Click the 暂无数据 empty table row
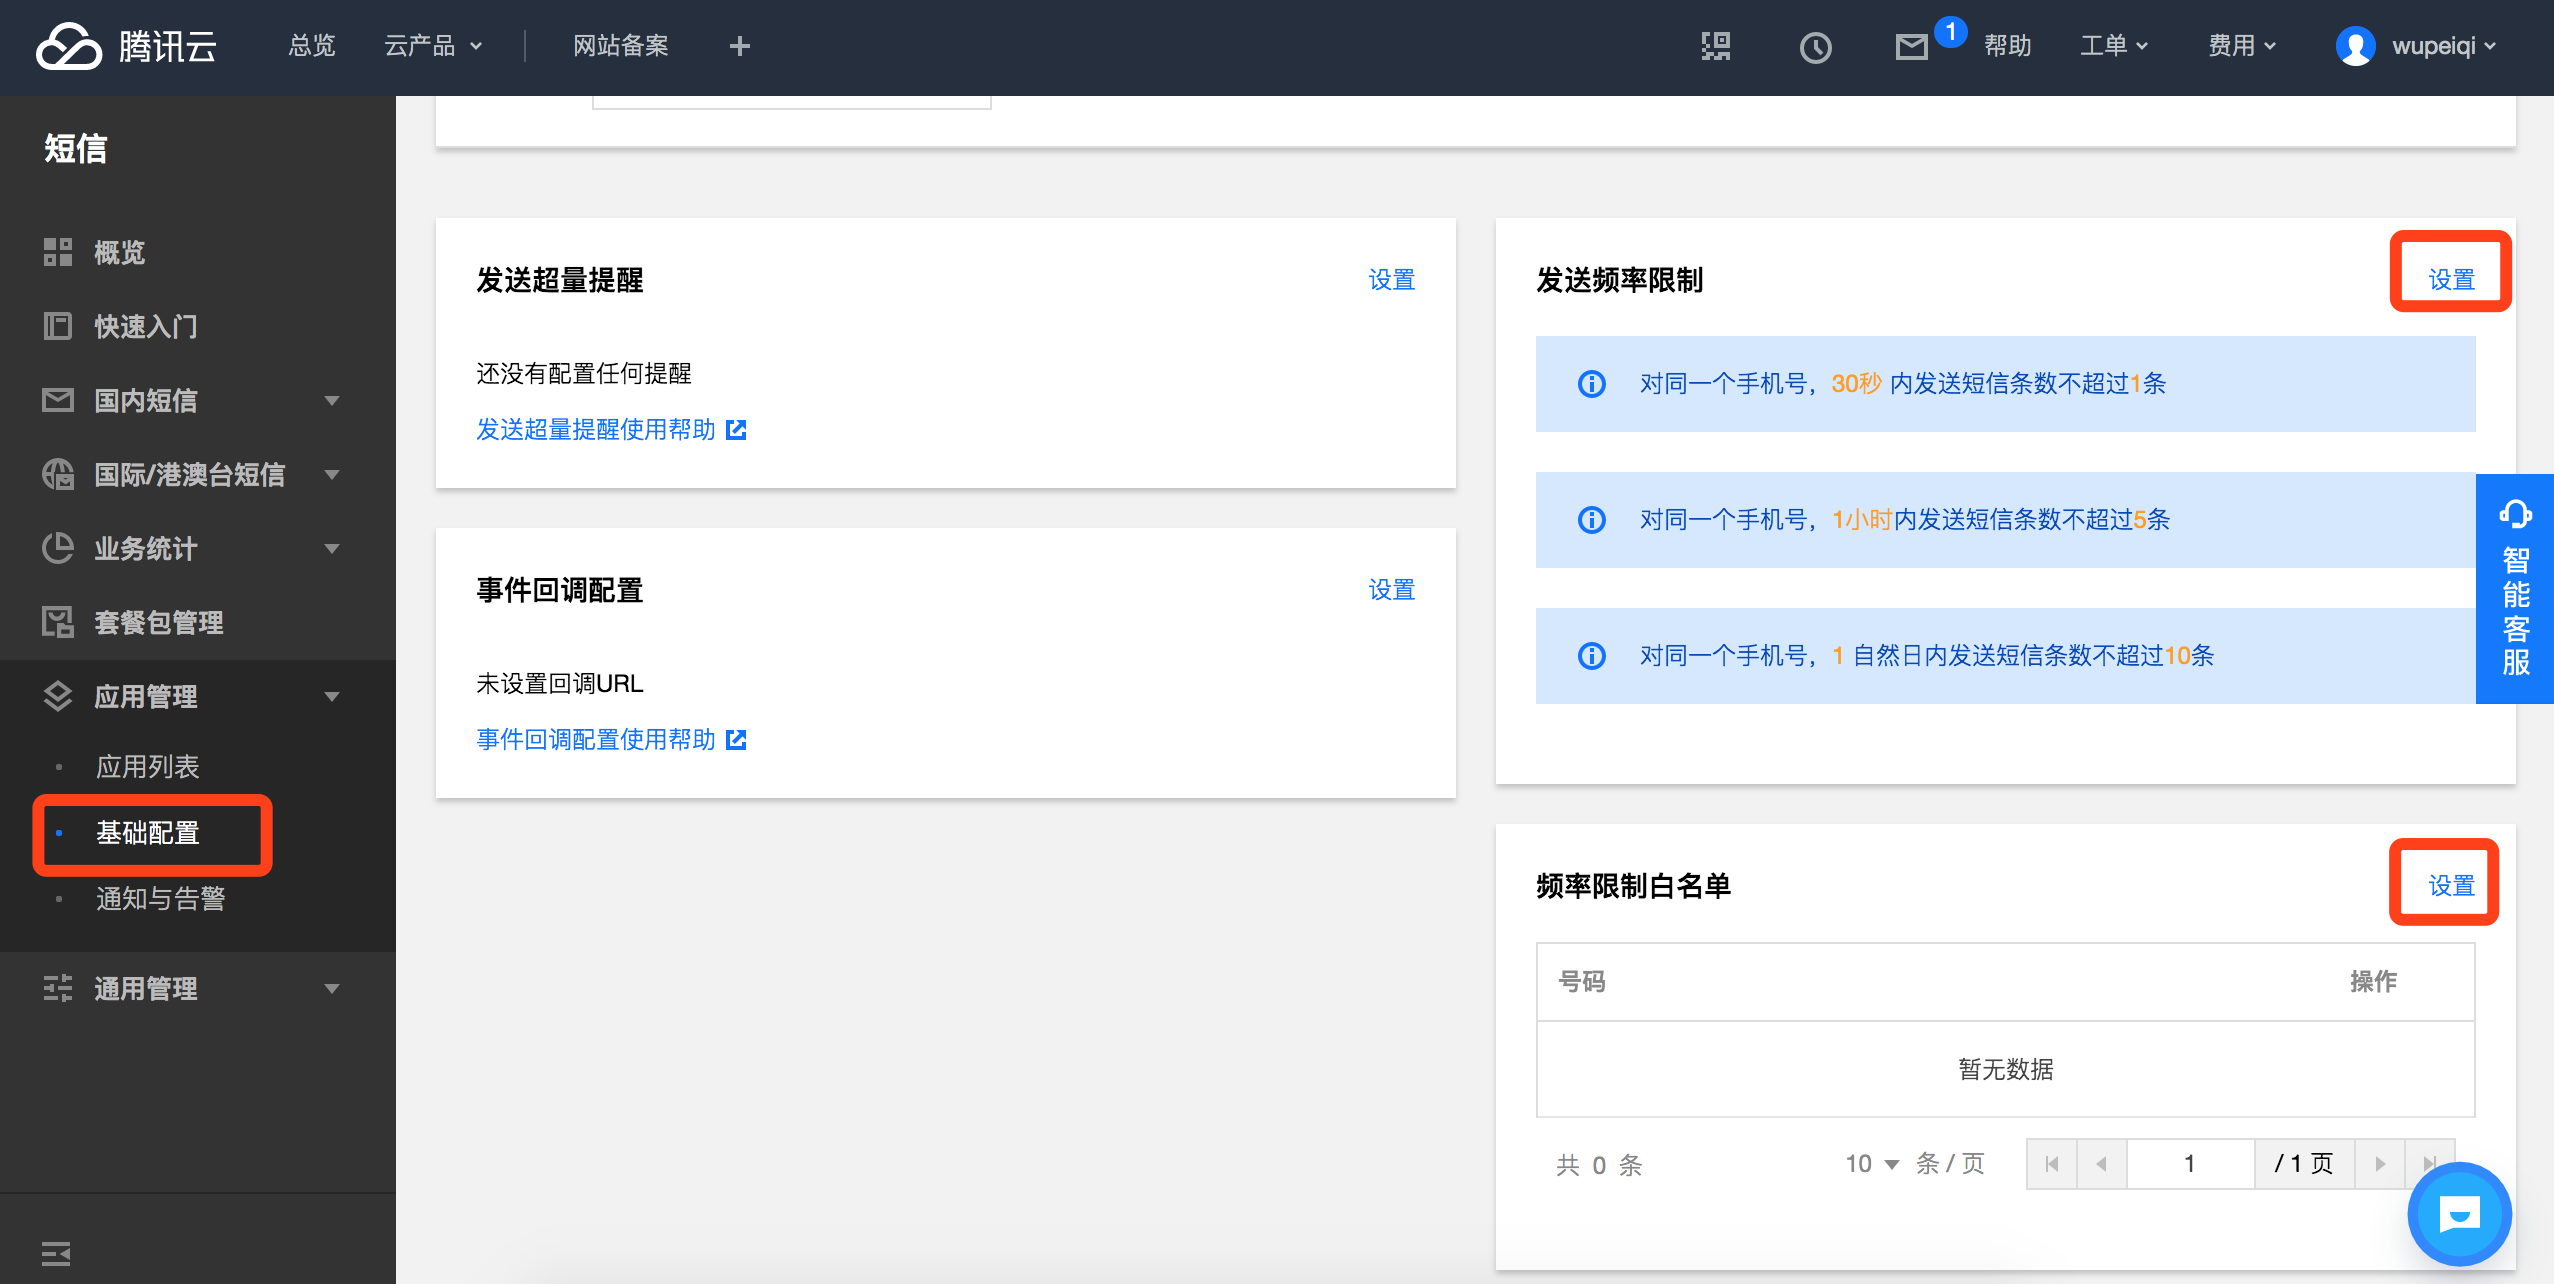 [x=2006, y=1070]
